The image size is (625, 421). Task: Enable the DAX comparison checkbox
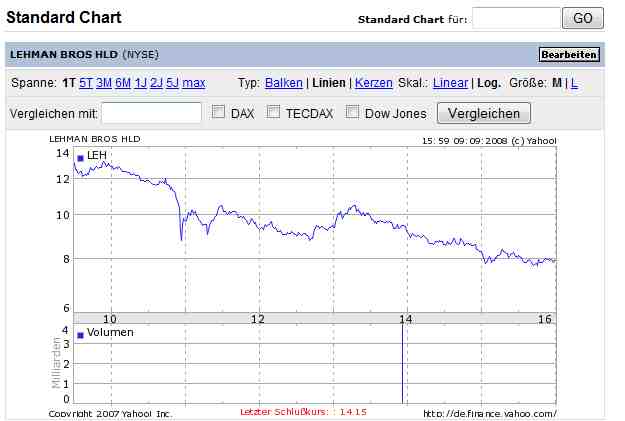pyautogui.click(x=218, y=111)
